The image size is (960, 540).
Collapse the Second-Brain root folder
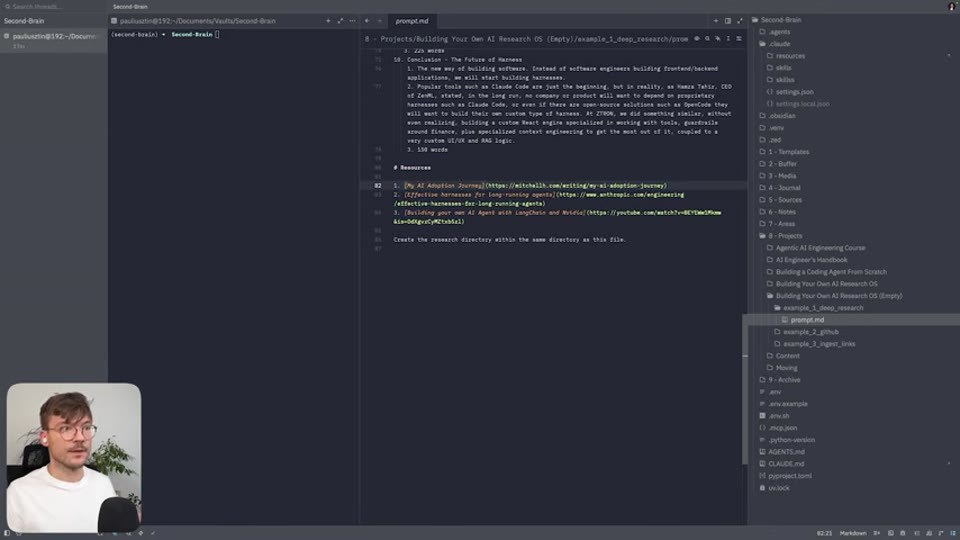tap(781, 20)
